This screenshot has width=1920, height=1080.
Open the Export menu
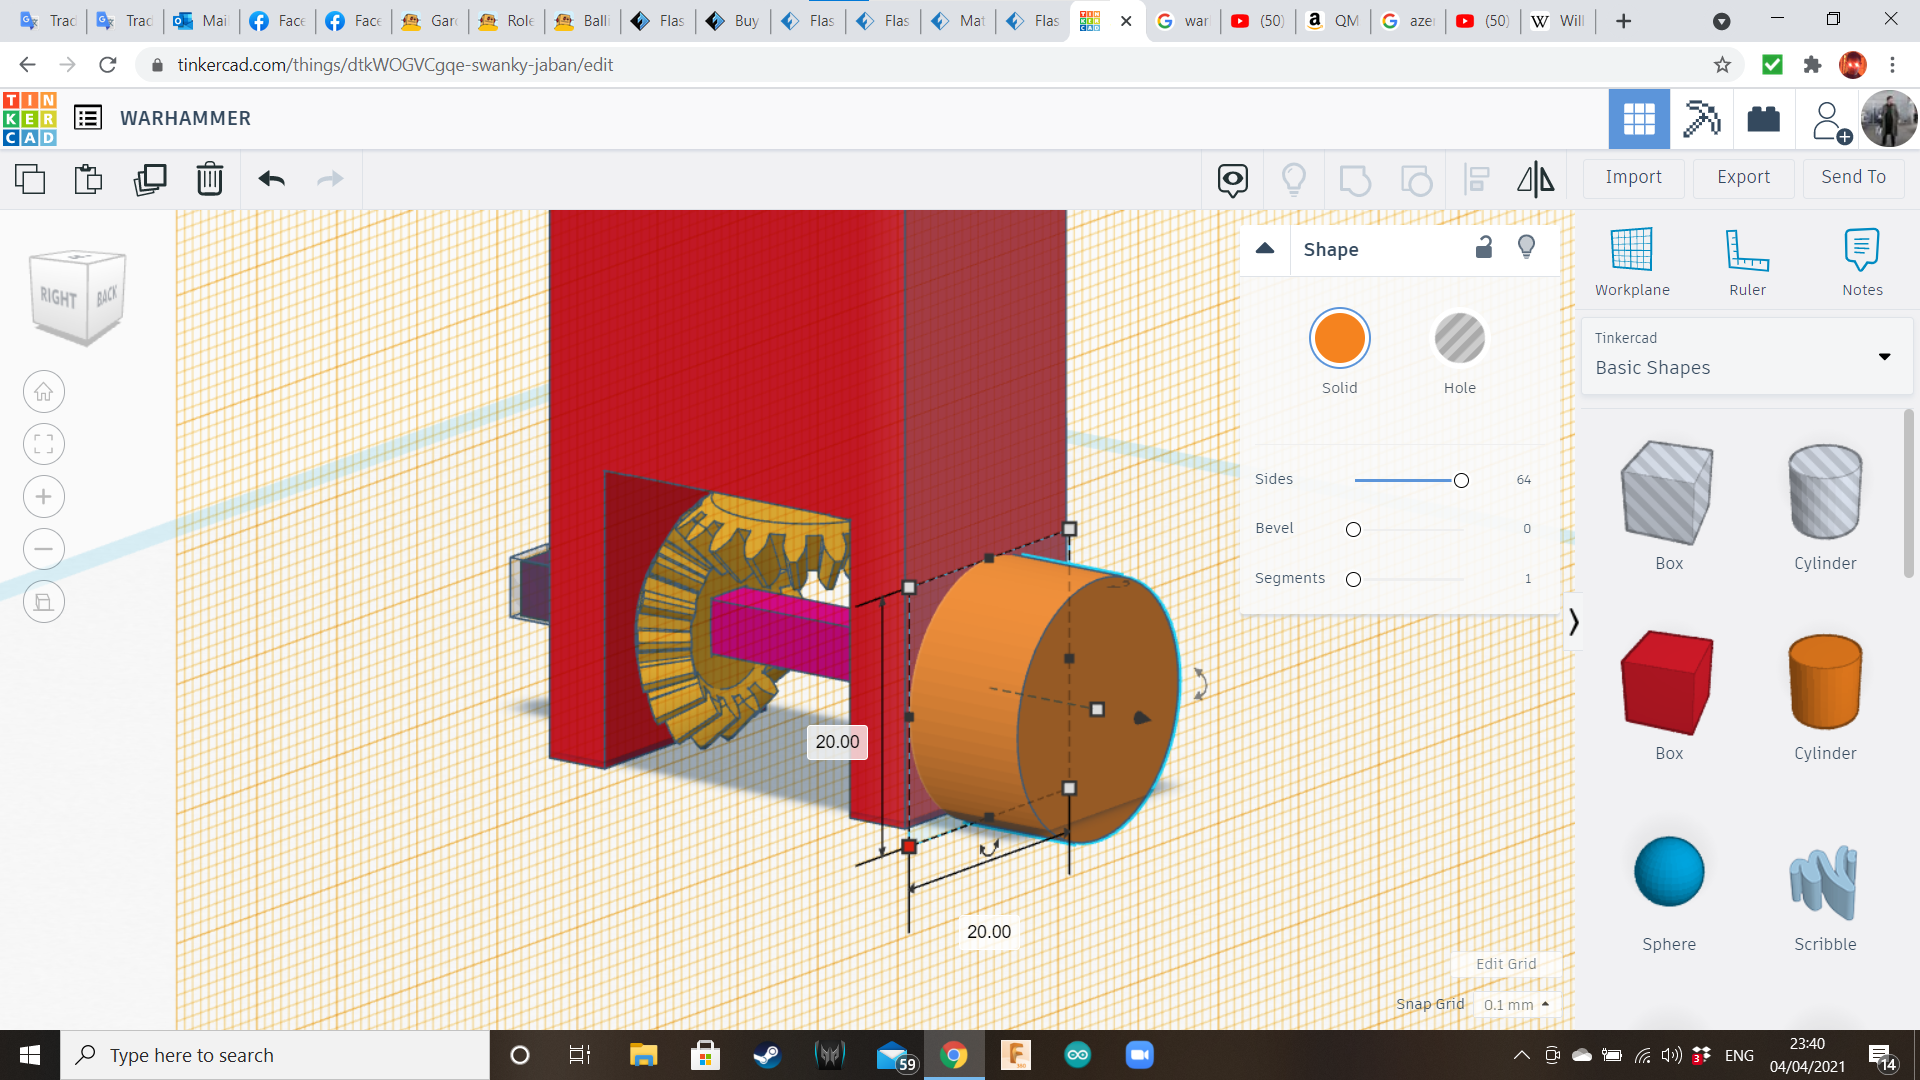point(1743,177)
